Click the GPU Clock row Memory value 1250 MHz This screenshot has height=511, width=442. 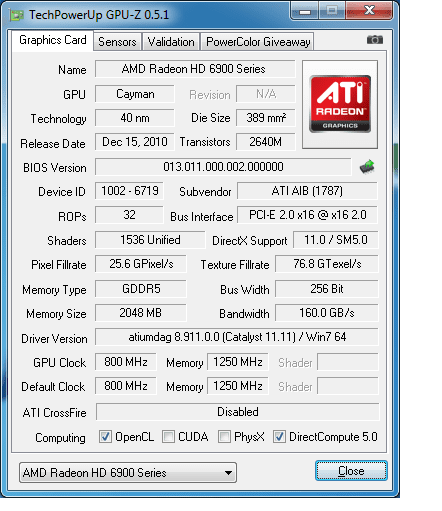pos(238,362)
